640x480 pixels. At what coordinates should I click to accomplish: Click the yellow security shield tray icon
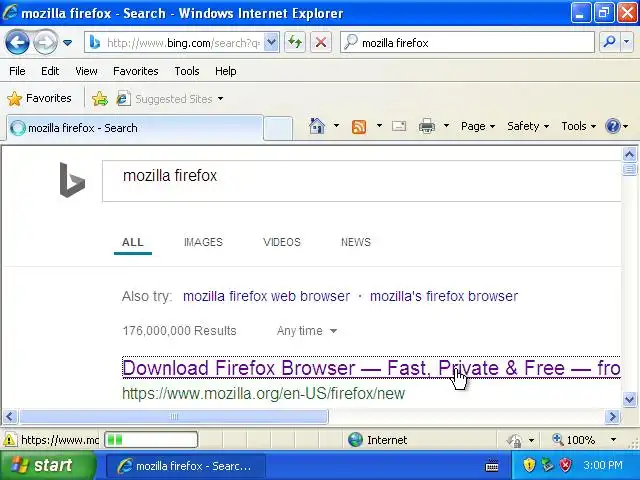pos(529,464)
